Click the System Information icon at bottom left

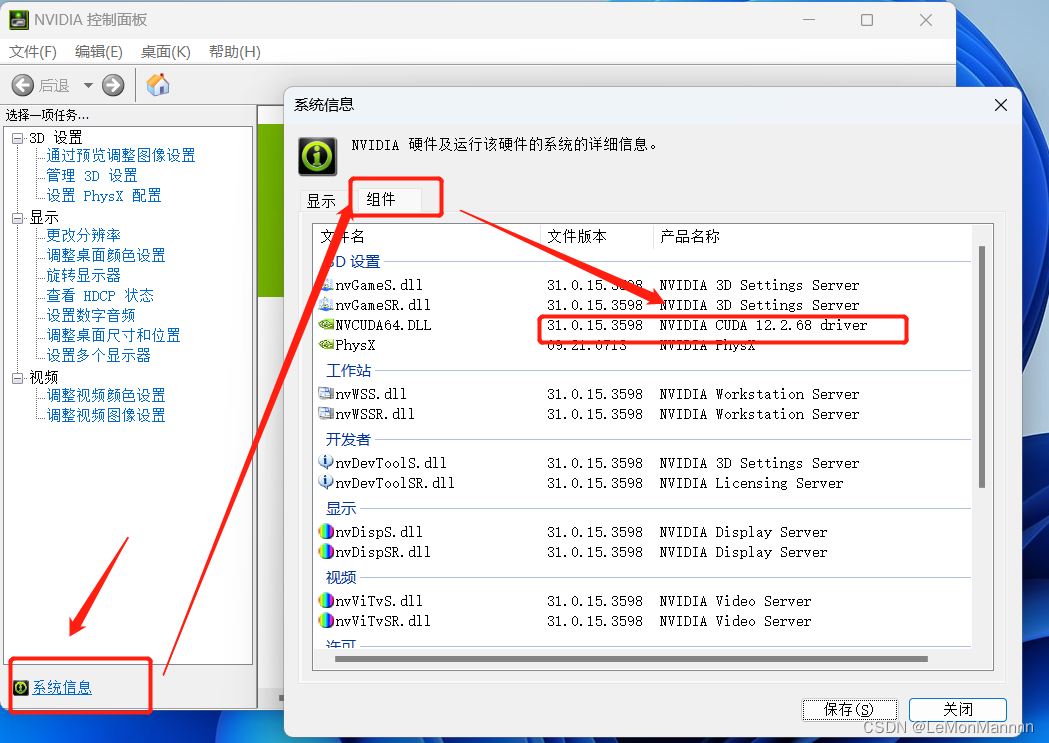point(21,687)
